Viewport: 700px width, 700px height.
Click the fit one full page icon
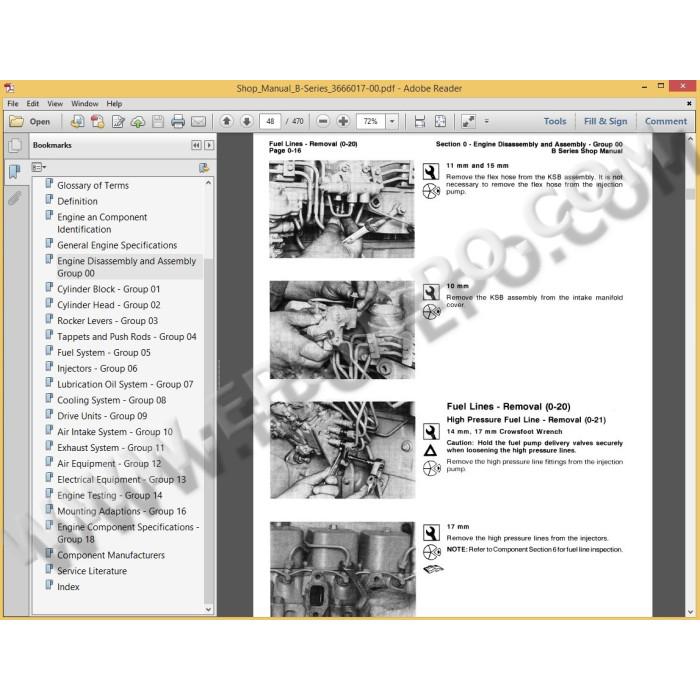click(440, 121)
